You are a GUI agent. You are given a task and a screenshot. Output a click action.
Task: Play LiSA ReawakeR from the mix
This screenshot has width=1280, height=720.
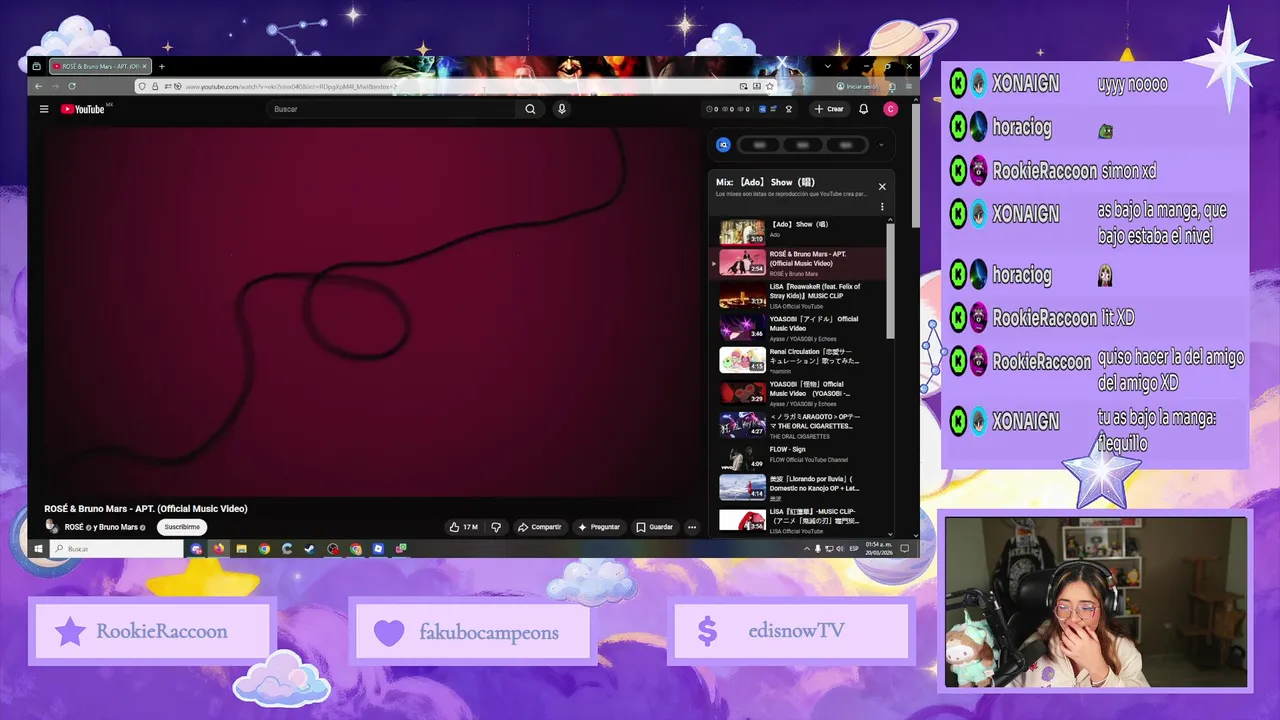click(x=798, y=296)
